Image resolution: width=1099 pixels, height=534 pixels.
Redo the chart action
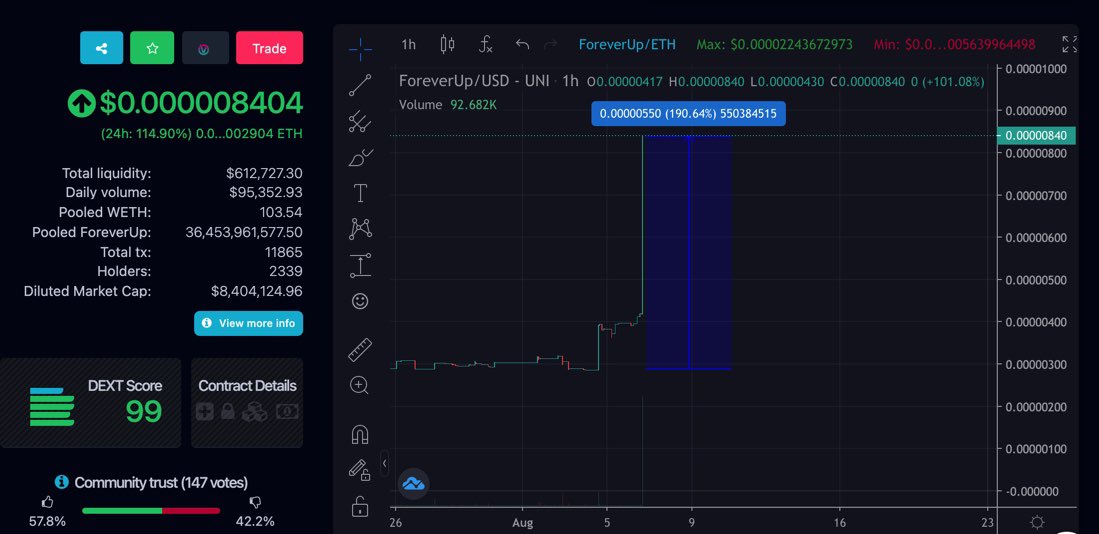(x=551, y=45)
